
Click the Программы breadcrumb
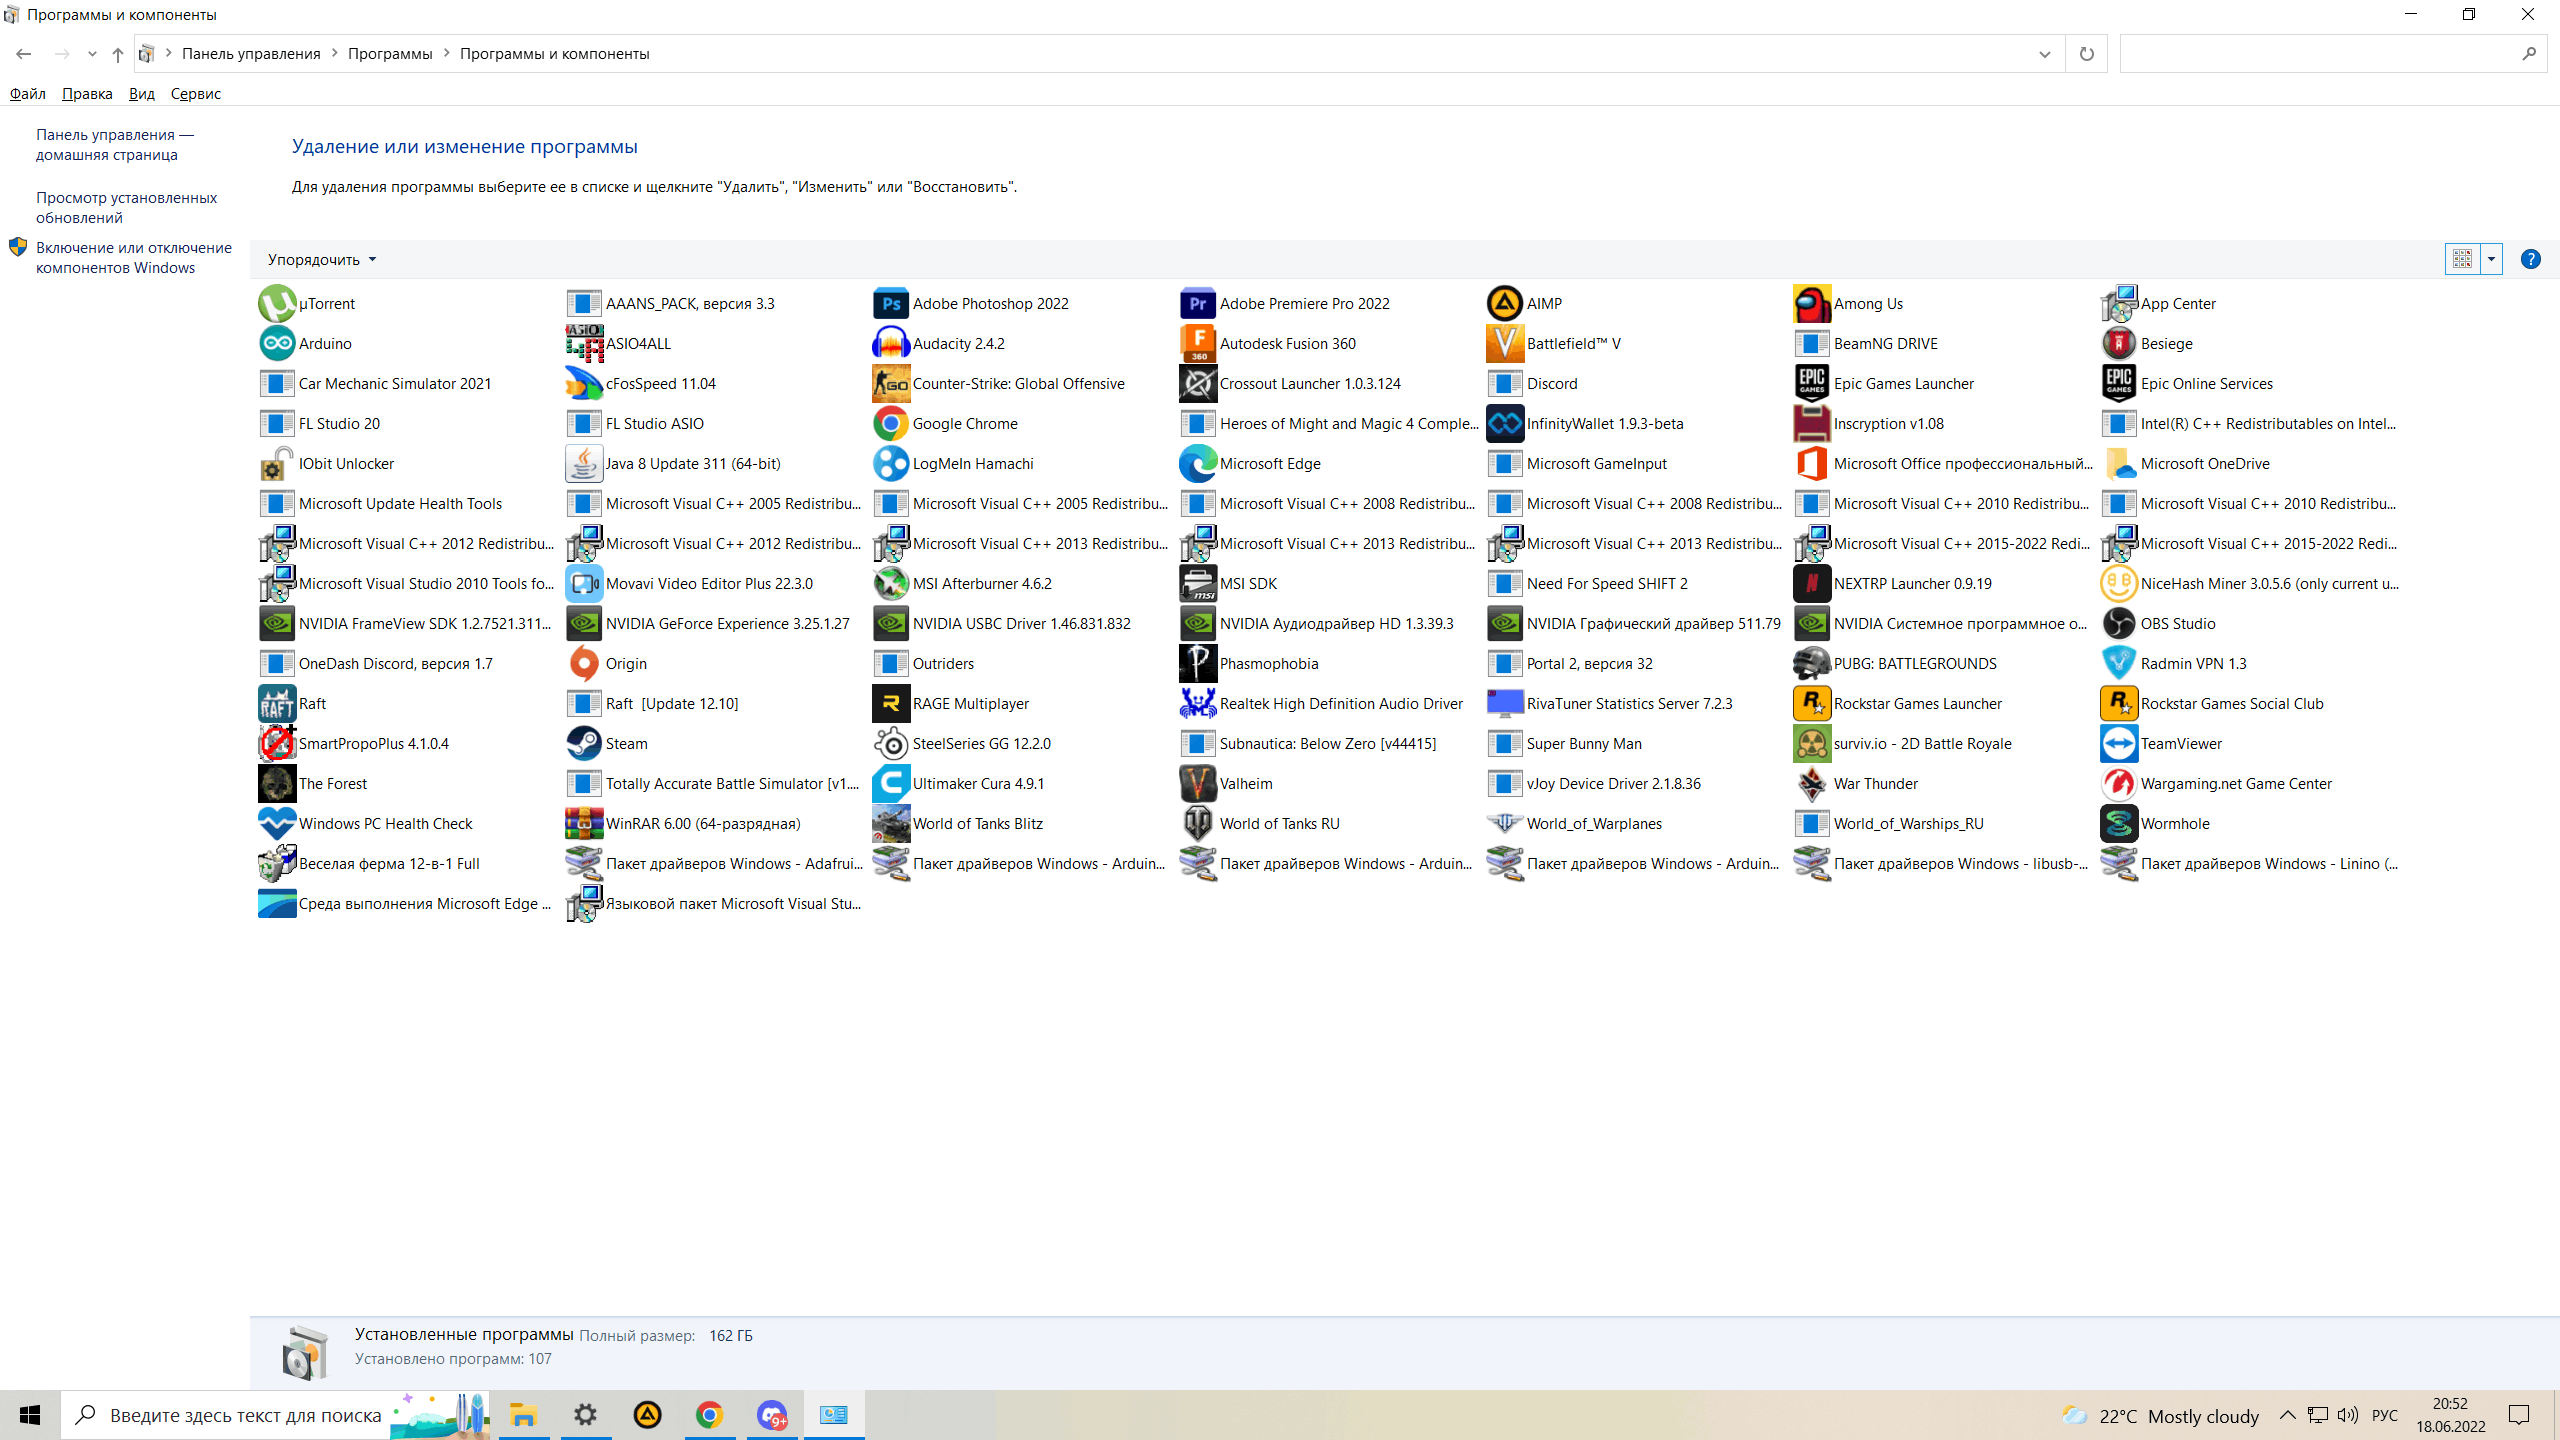pos(390,54)
